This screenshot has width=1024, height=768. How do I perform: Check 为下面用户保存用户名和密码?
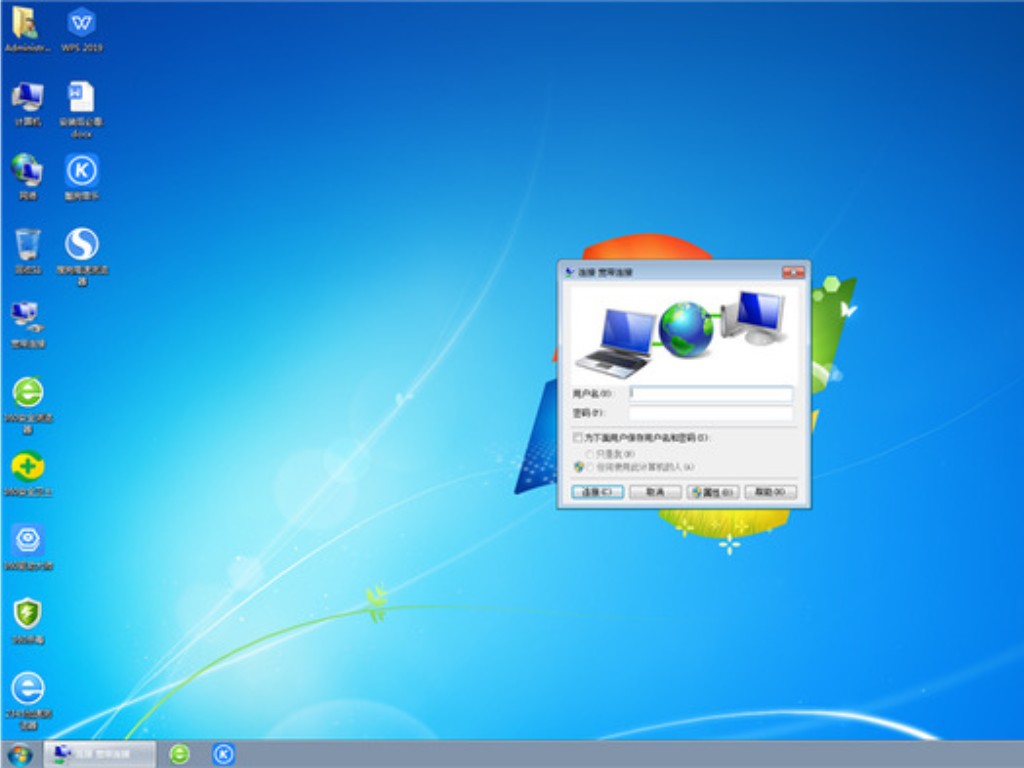click(578, 437)
